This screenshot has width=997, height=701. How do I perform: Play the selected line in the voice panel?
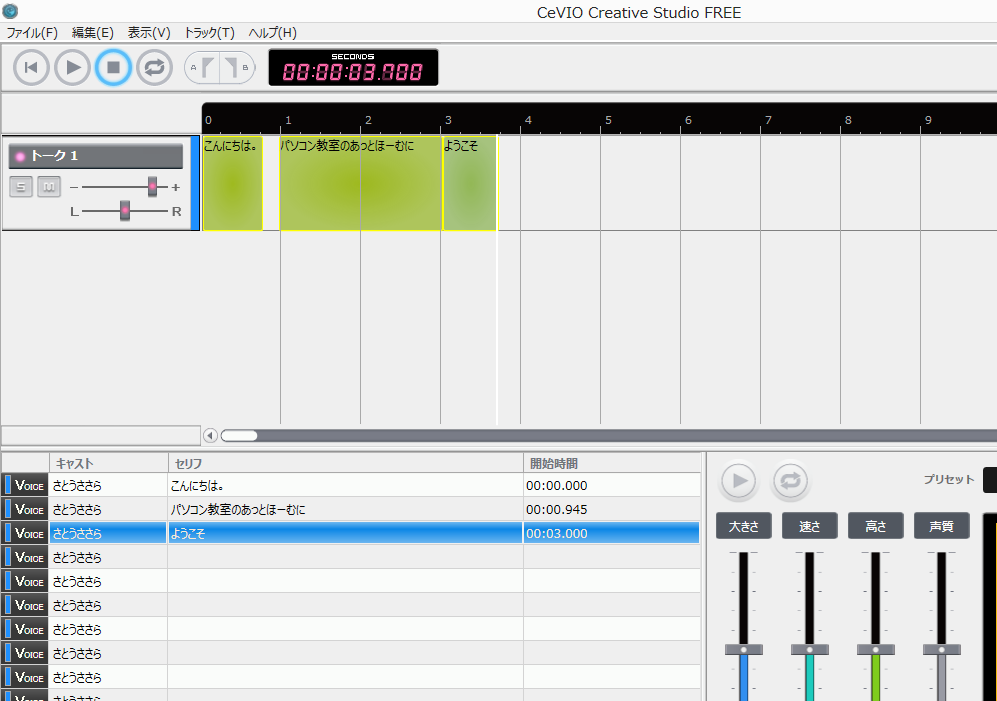point(738,481)
